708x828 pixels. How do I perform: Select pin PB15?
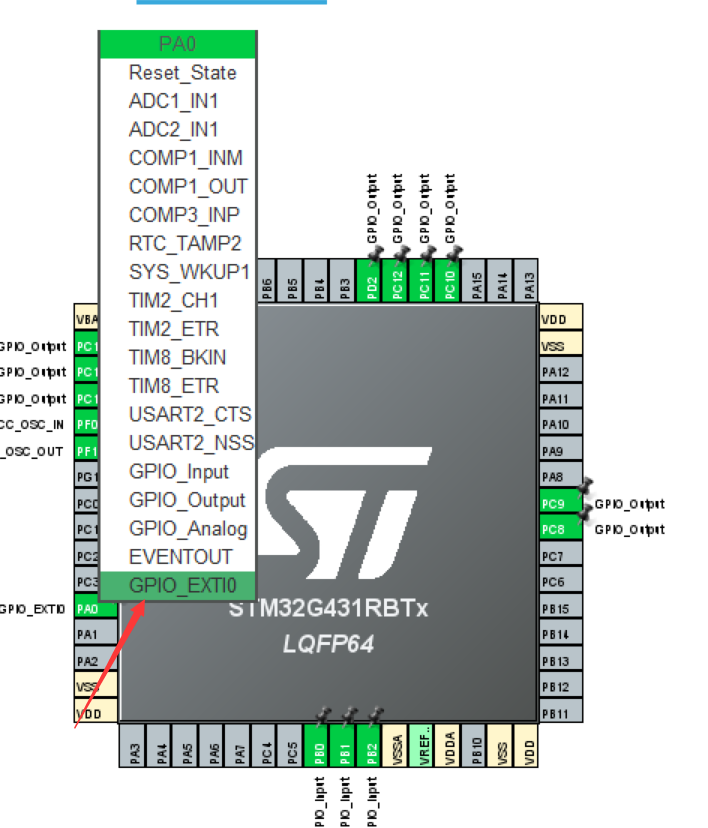tap(561, 605)
